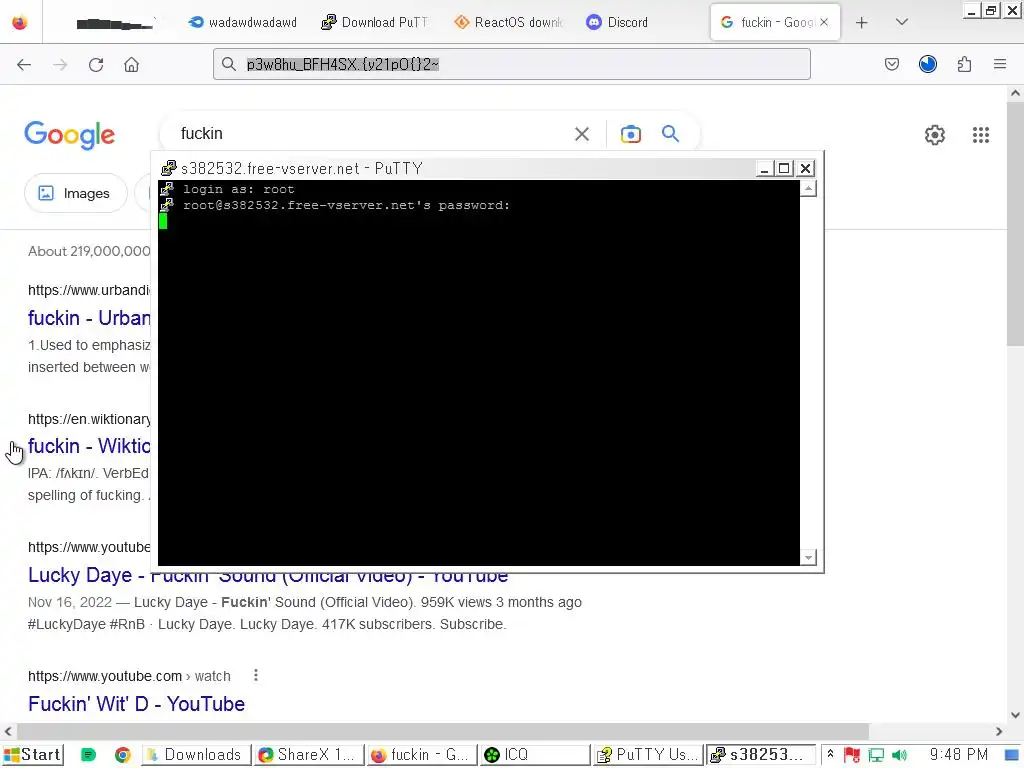Open the Fuckin' Wit' D - YouTube link

[136, 704]
